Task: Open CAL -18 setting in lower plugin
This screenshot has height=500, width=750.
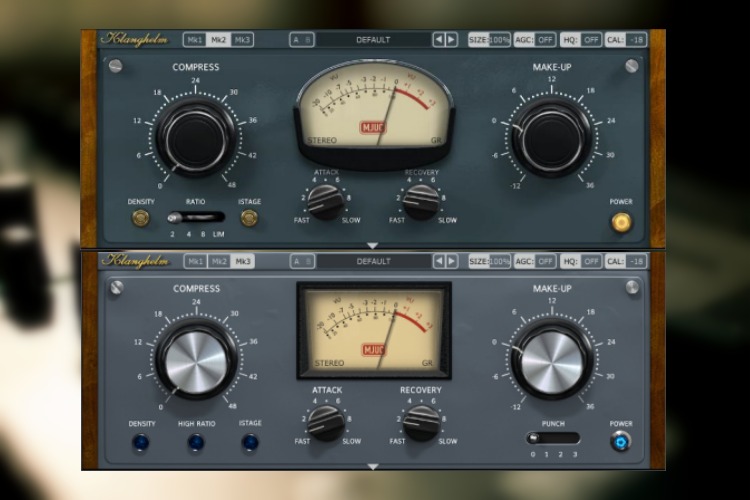Action: pyautogui.click(x=626, y=261)
